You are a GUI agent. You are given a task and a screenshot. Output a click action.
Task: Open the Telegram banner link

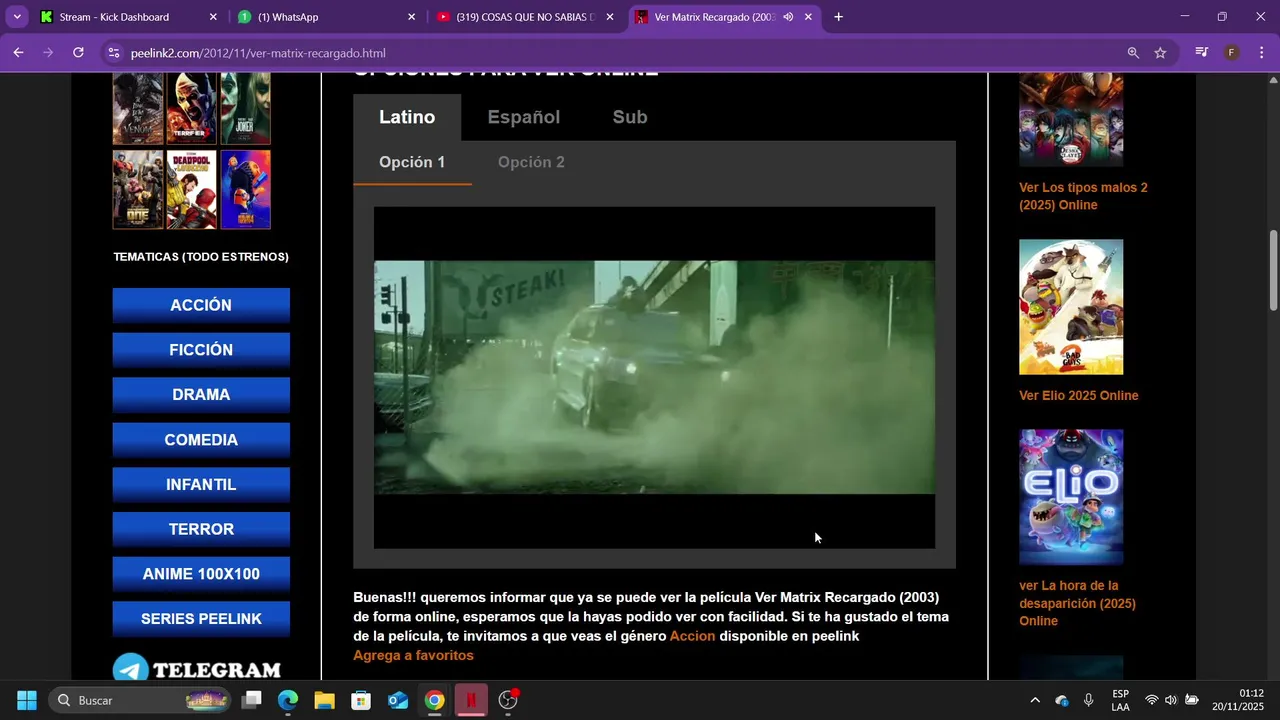197,668
